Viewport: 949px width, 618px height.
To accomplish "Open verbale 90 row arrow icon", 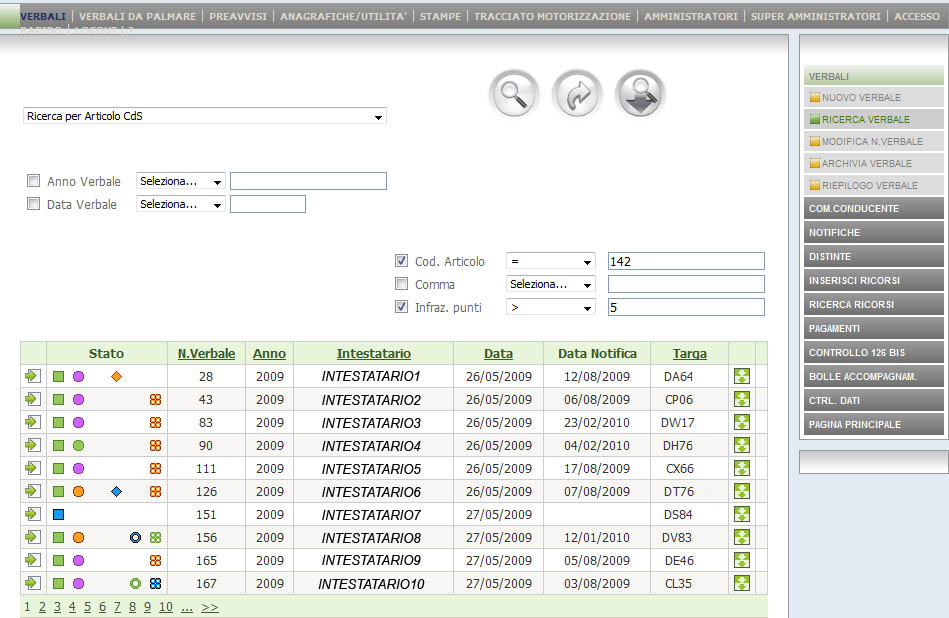I will [33, 445].
